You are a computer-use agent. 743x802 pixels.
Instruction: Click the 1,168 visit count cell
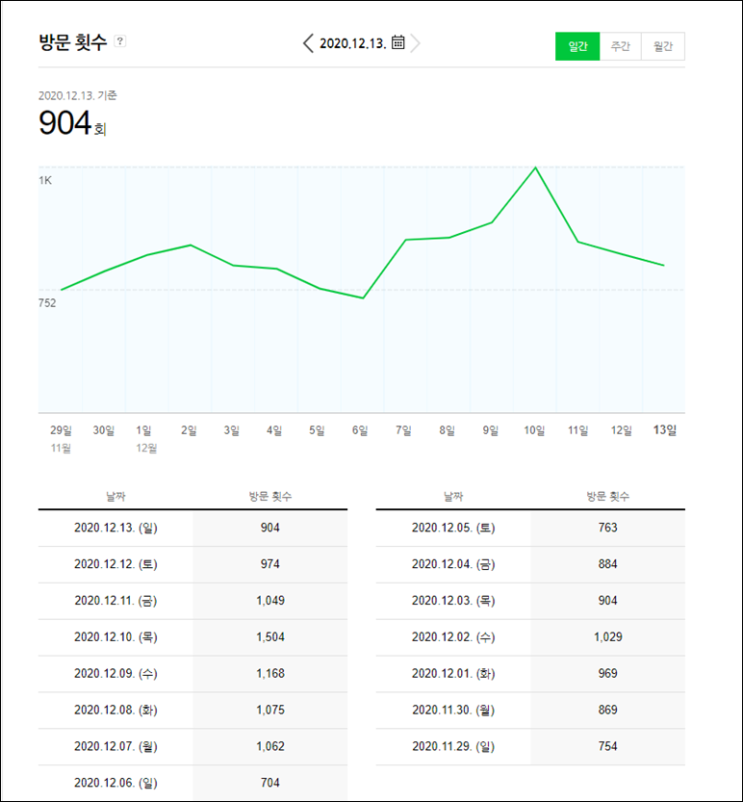[x=270, y=674]
